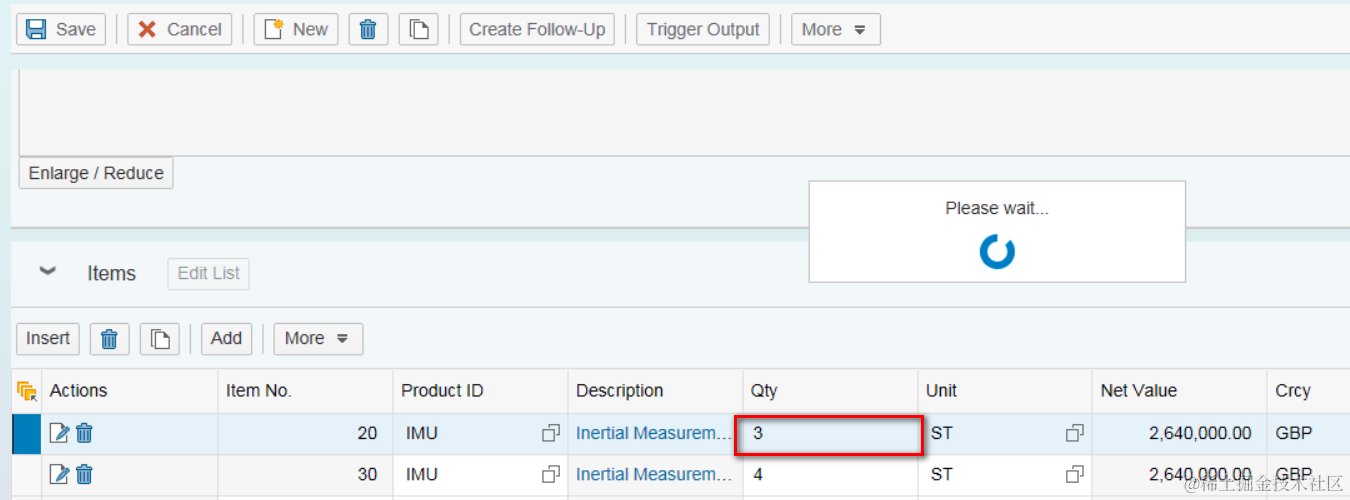Image resolution: width=1350 pixels, height=500 pixels.
Task: Click the top toolbar delete trash icon
Action: click(368, 29)
